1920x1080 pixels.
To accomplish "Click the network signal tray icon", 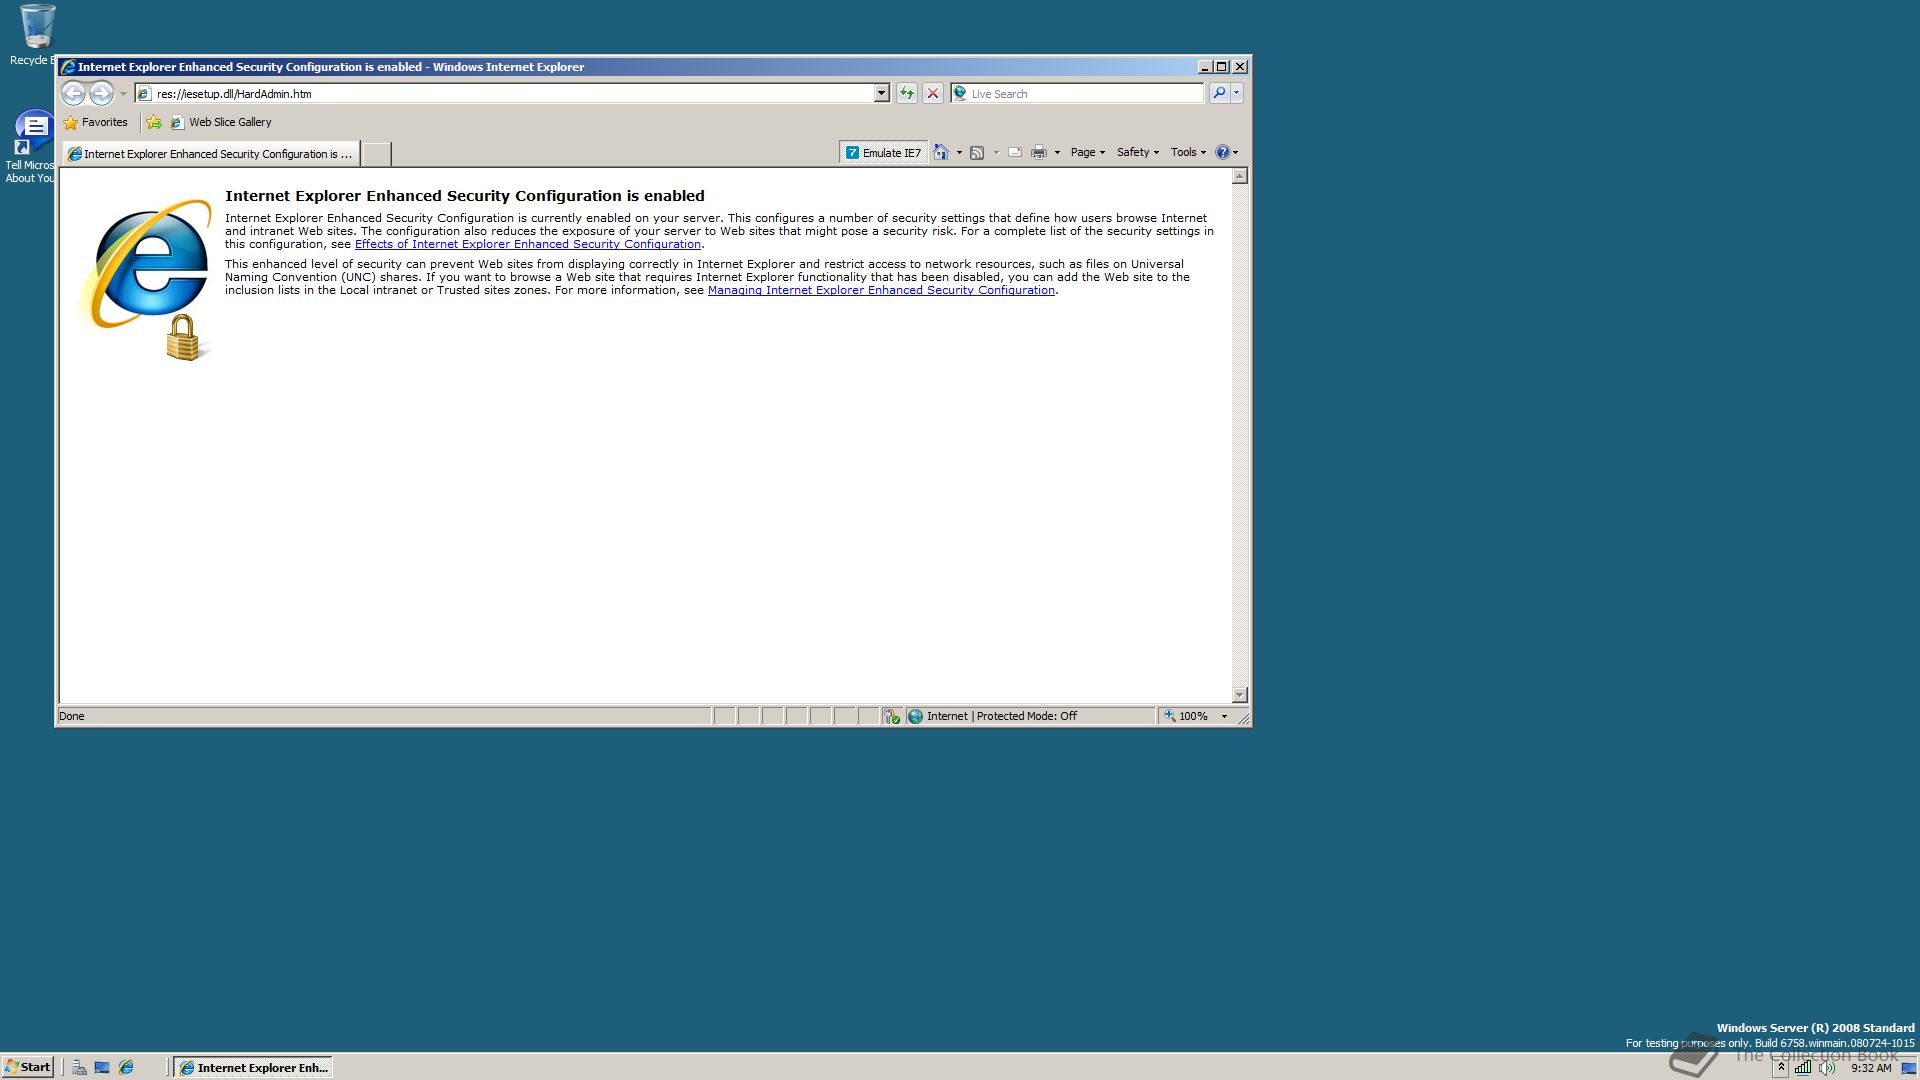I will (x=1802, y=1067).
